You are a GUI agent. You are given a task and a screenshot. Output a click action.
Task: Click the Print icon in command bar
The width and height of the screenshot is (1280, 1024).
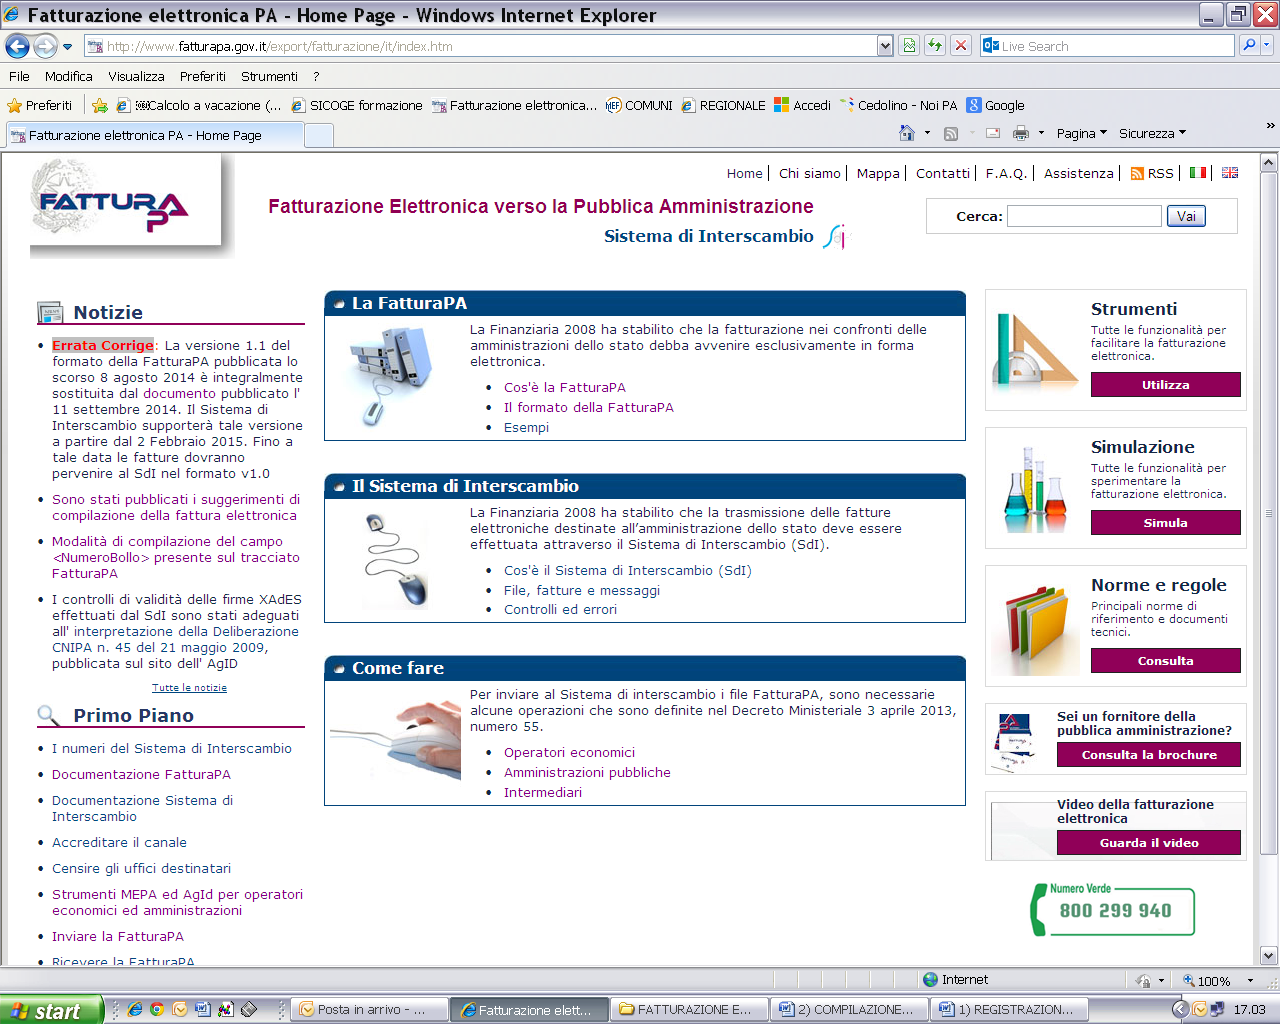click(1021, 133)
